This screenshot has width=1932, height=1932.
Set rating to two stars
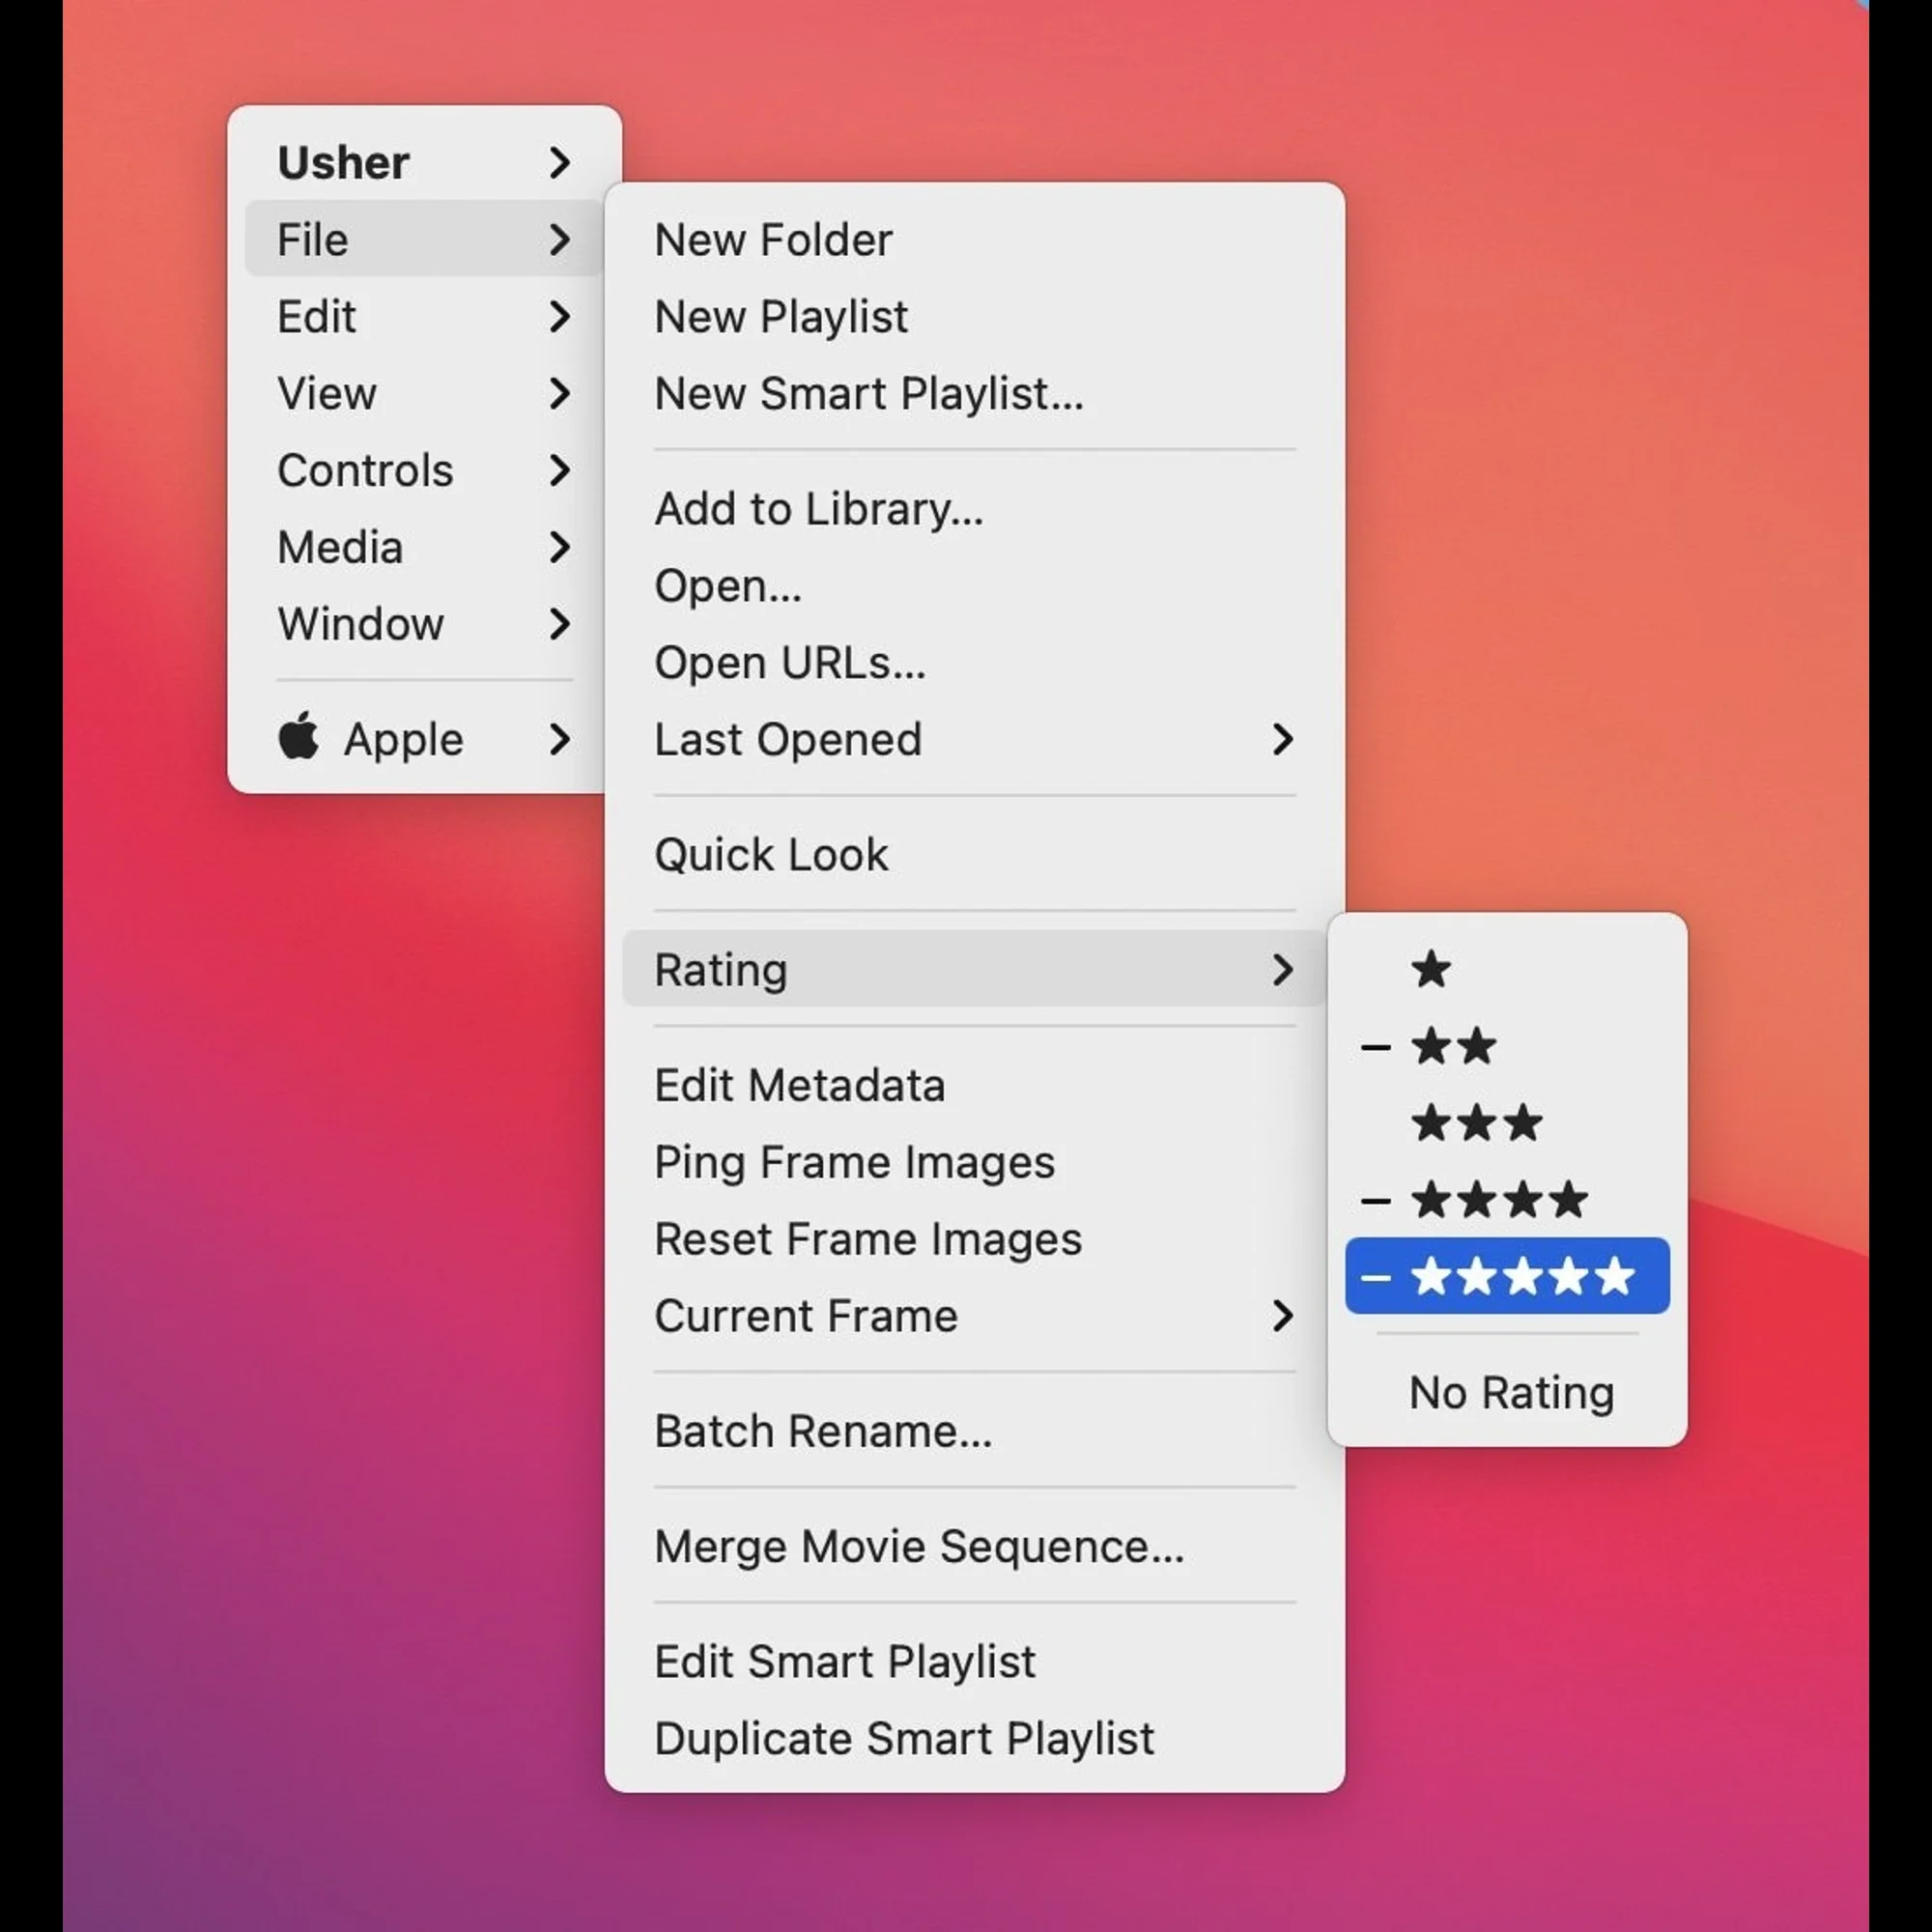(1507, 1046)
